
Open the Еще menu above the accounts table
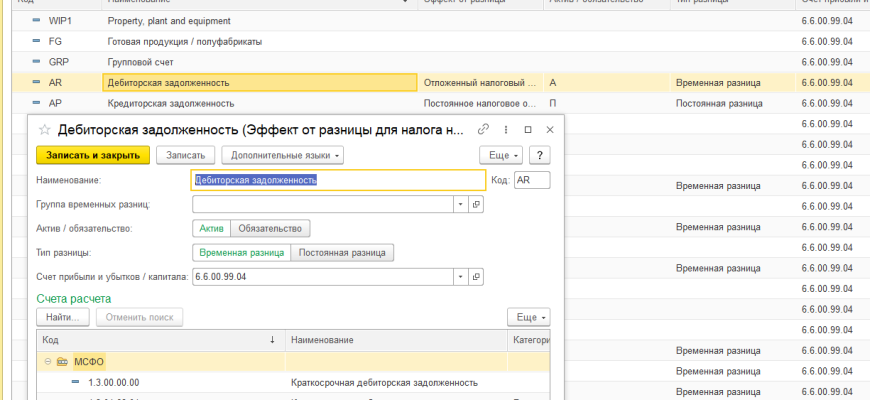pyautogui.click(x=529, y=317)
